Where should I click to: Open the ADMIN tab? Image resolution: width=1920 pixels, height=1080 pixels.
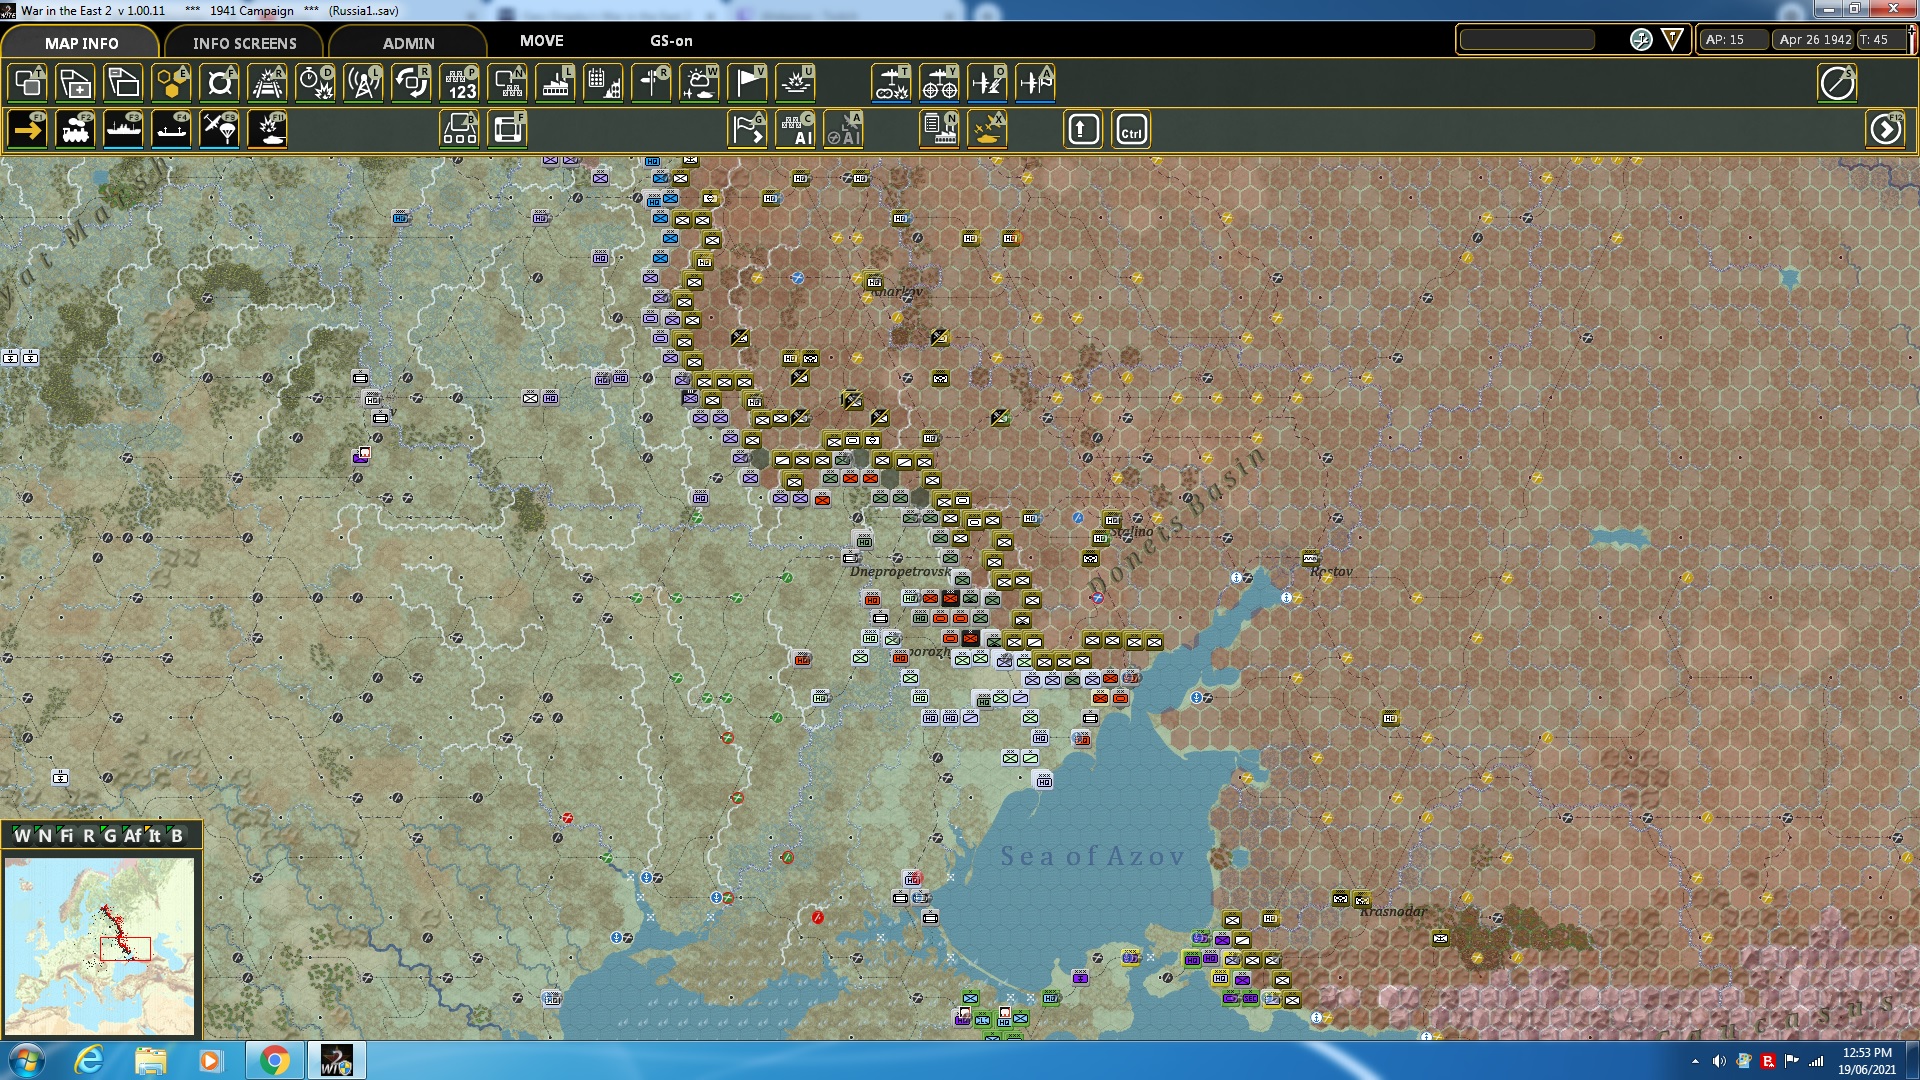click(x=410, y=43)
